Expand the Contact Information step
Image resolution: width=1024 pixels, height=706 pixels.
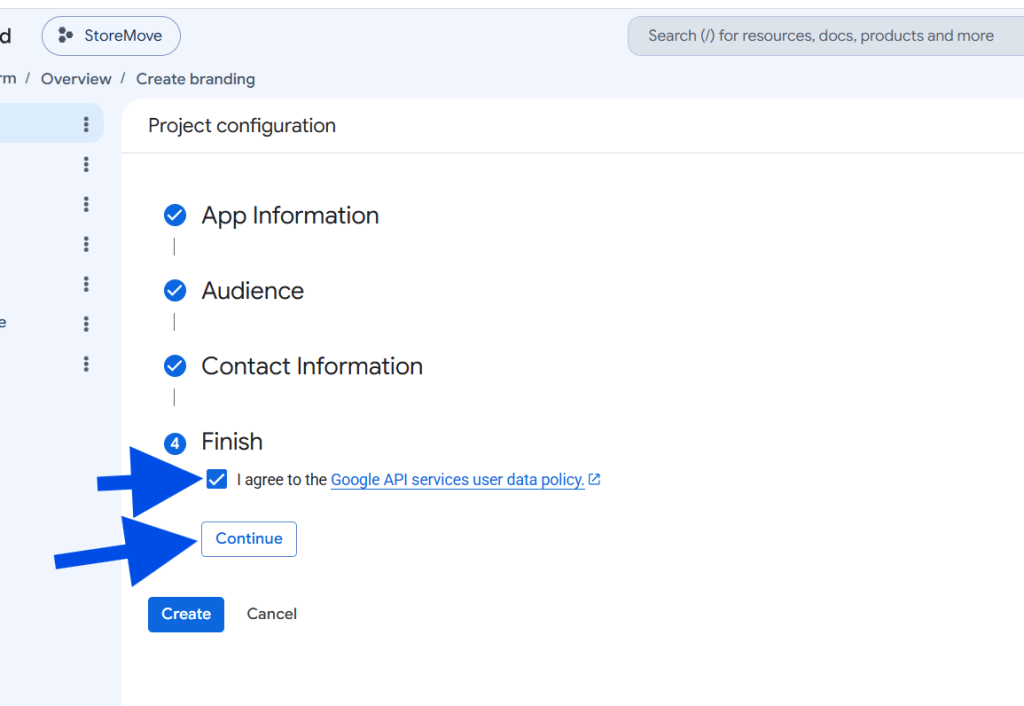(x=312, y=366)
